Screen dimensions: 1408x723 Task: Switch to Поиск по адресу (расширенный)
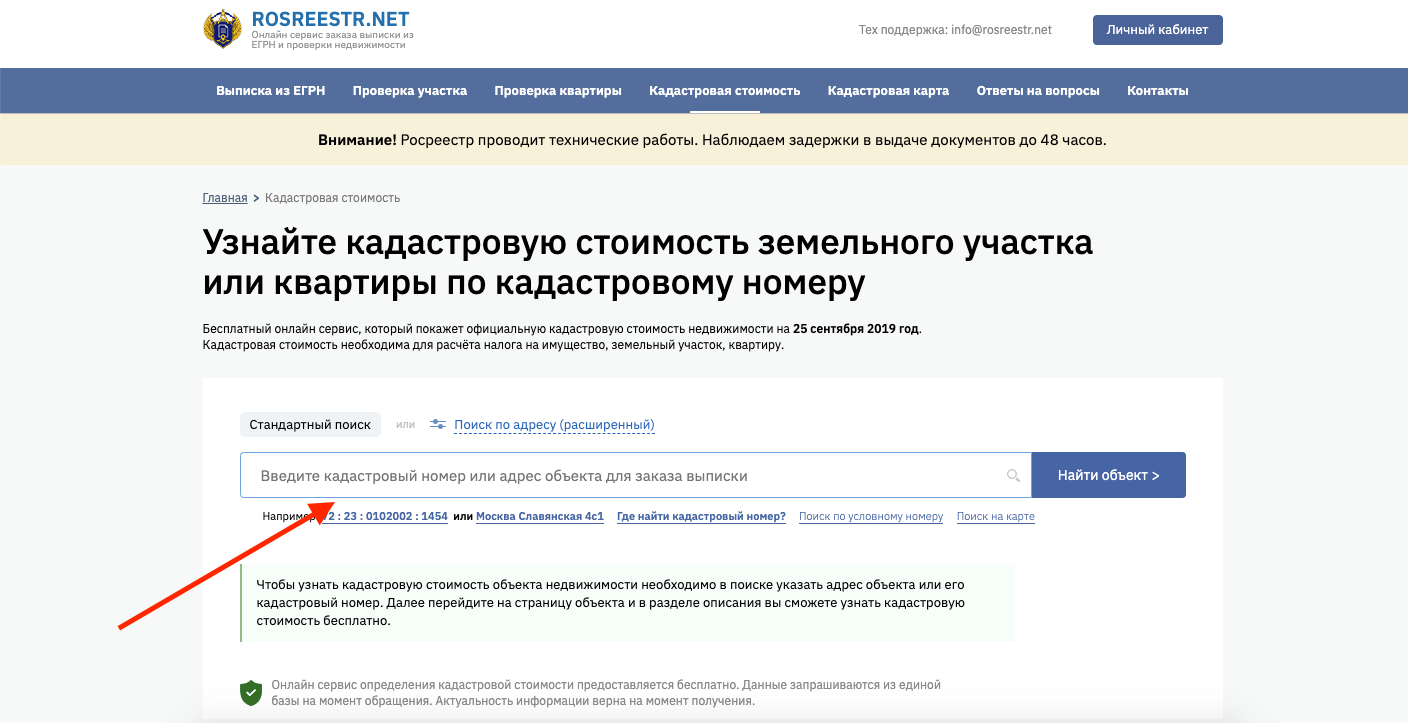(554, 425)
